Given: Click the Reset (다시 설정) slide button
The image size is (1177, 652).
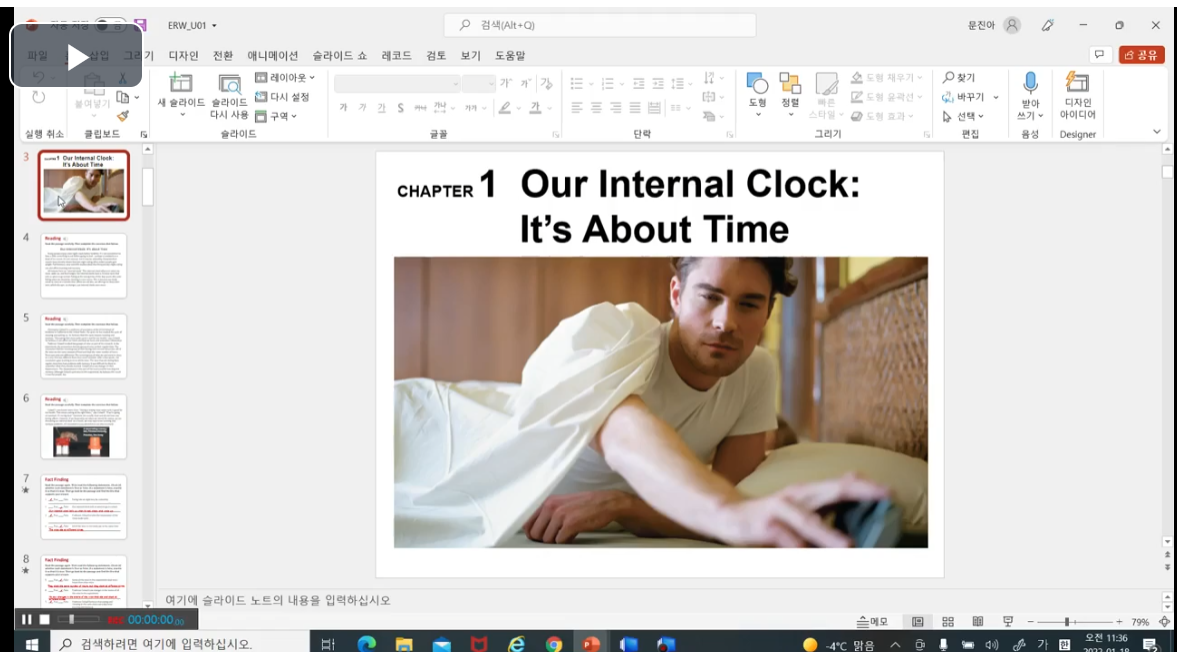Looking at the screenshot, I should tap(282, 97).
